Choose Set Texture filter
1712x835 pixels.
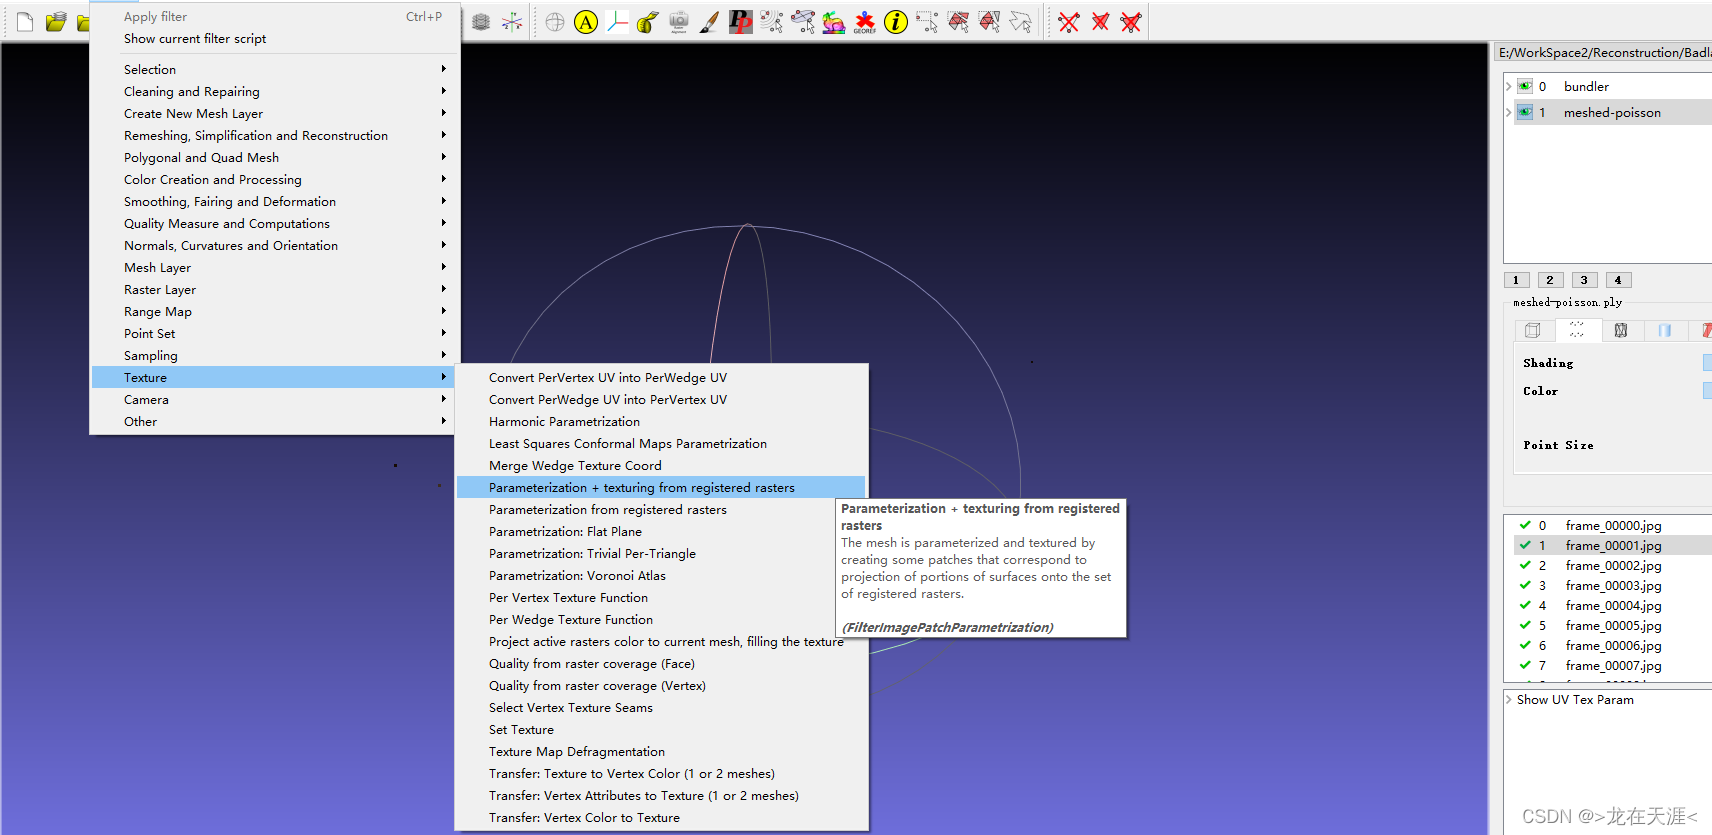[661, 729]
